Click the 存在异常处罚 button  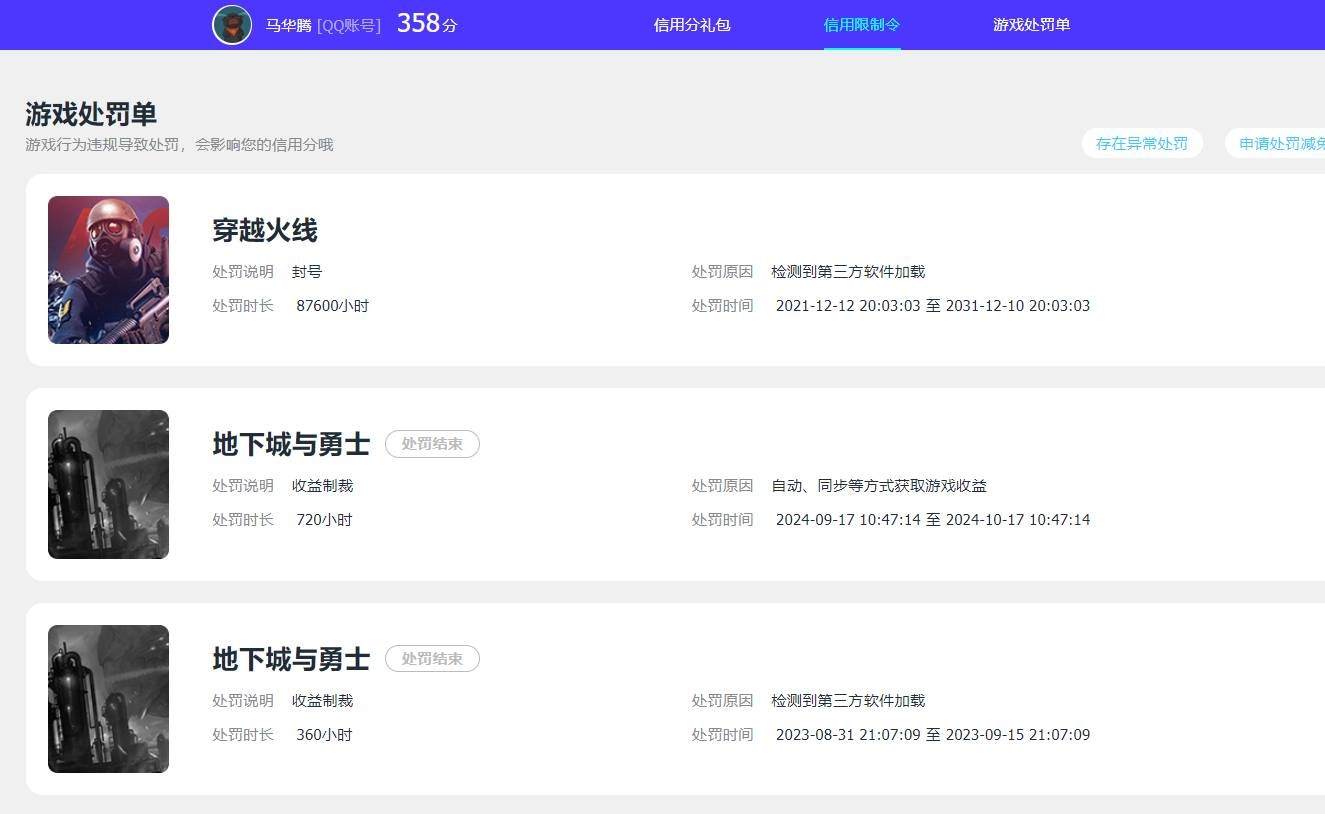1142,143
